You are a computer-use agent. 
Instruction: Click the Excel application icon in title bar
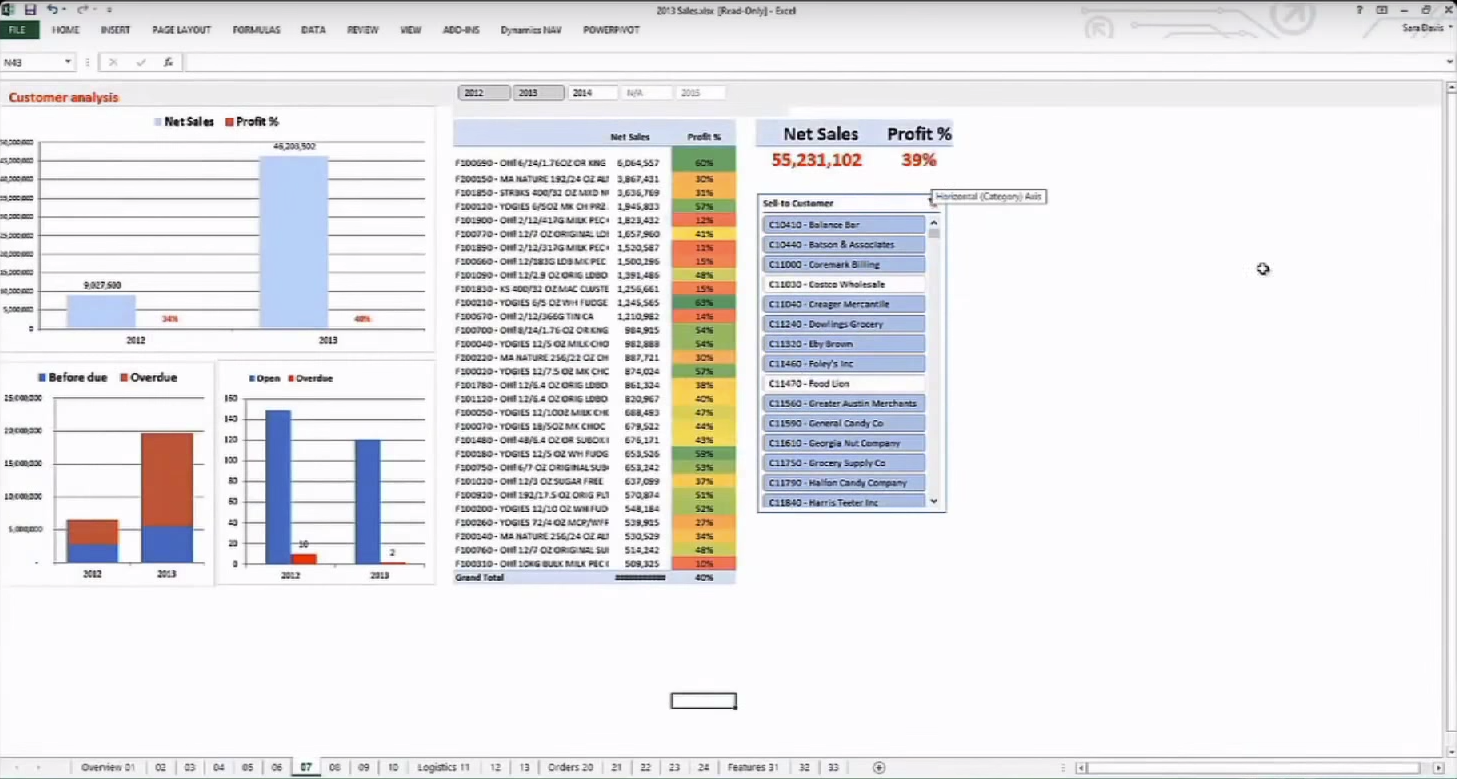coord(8,9)
